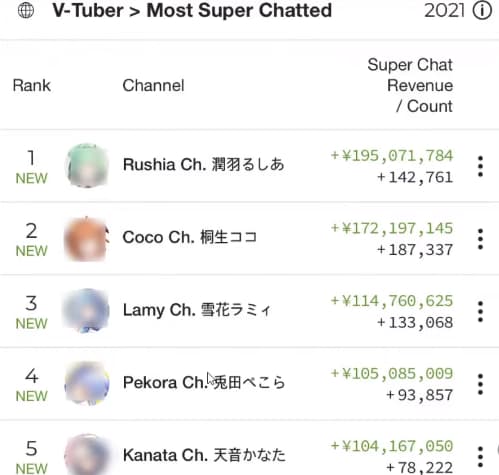
Task: Click Lamy Ch. avatar thumbnail
Action: point(86,311)
